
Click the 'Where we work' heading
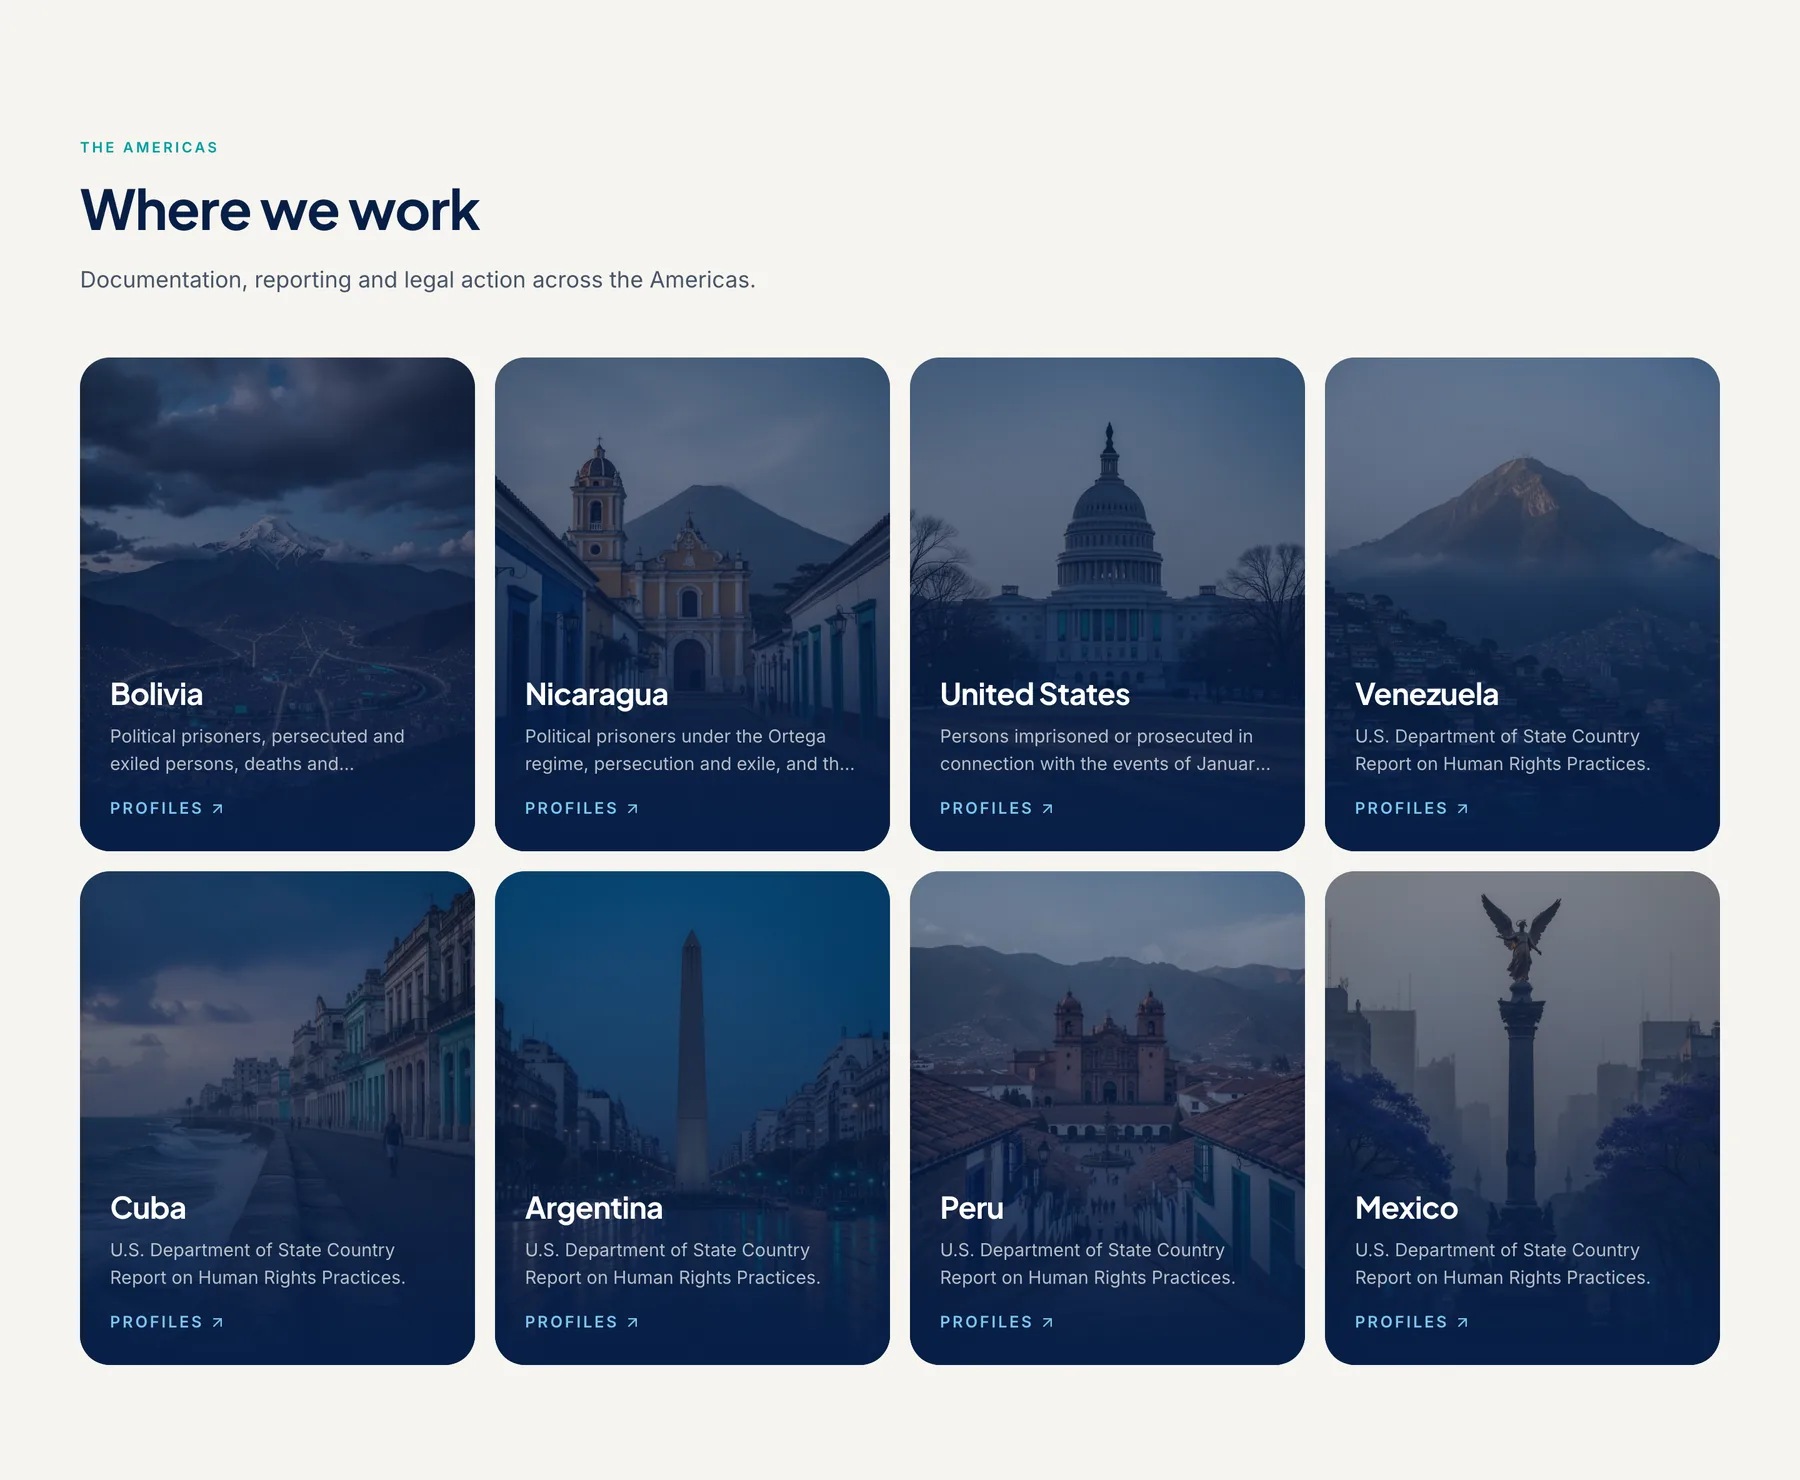pyautogui.click(x=280, y=210)
